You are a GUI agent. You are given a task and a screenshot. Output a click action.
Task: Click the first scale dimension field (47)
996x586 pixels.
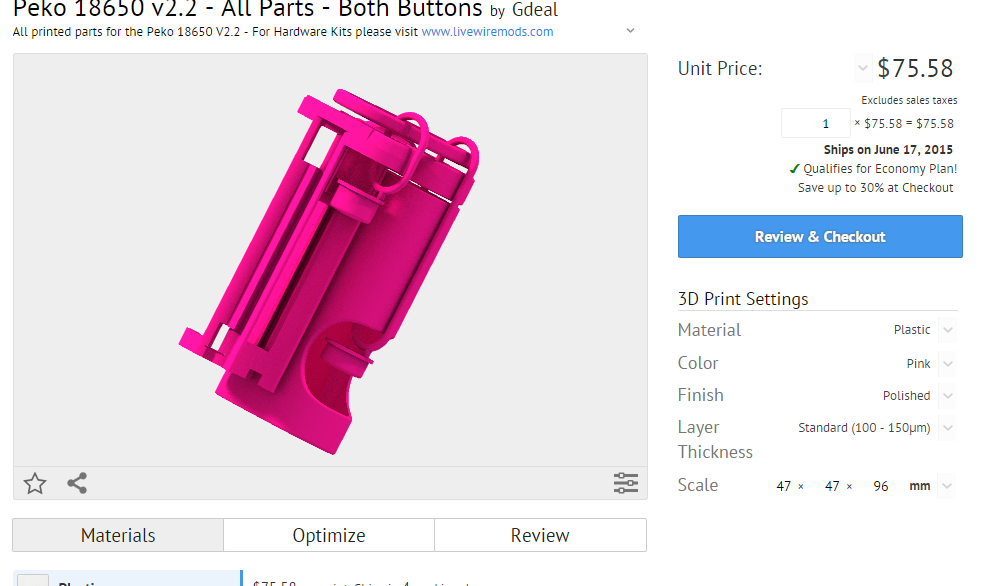click(x=784, y=486)
